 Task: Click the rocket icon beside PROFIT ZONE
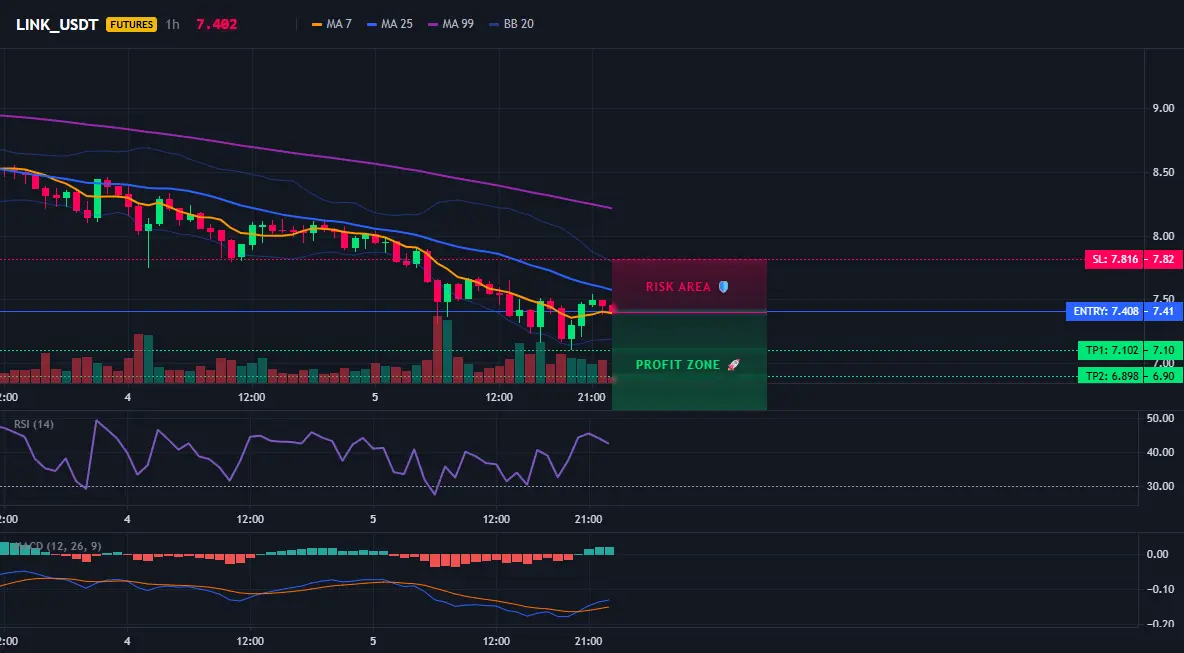pos(733,365)
